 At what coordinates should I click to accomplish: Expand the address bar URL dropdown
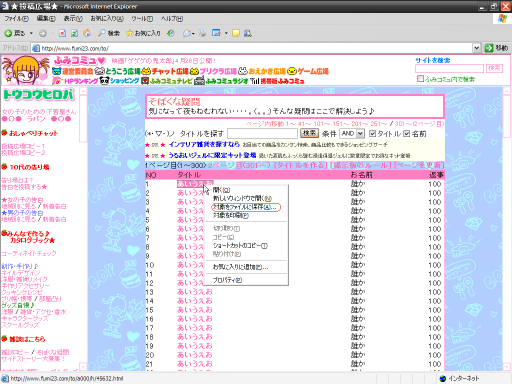click(477, 48)
